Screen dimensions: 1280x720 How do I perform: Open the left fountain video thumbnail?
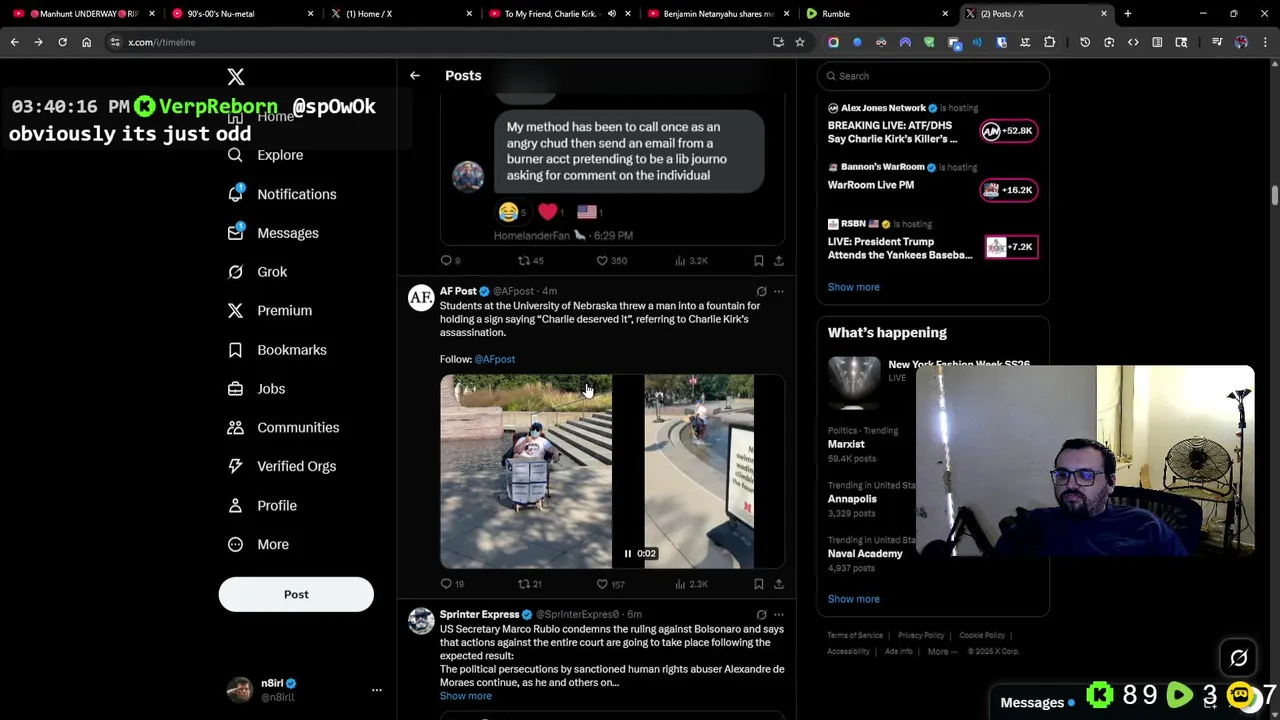click(526, 471)
